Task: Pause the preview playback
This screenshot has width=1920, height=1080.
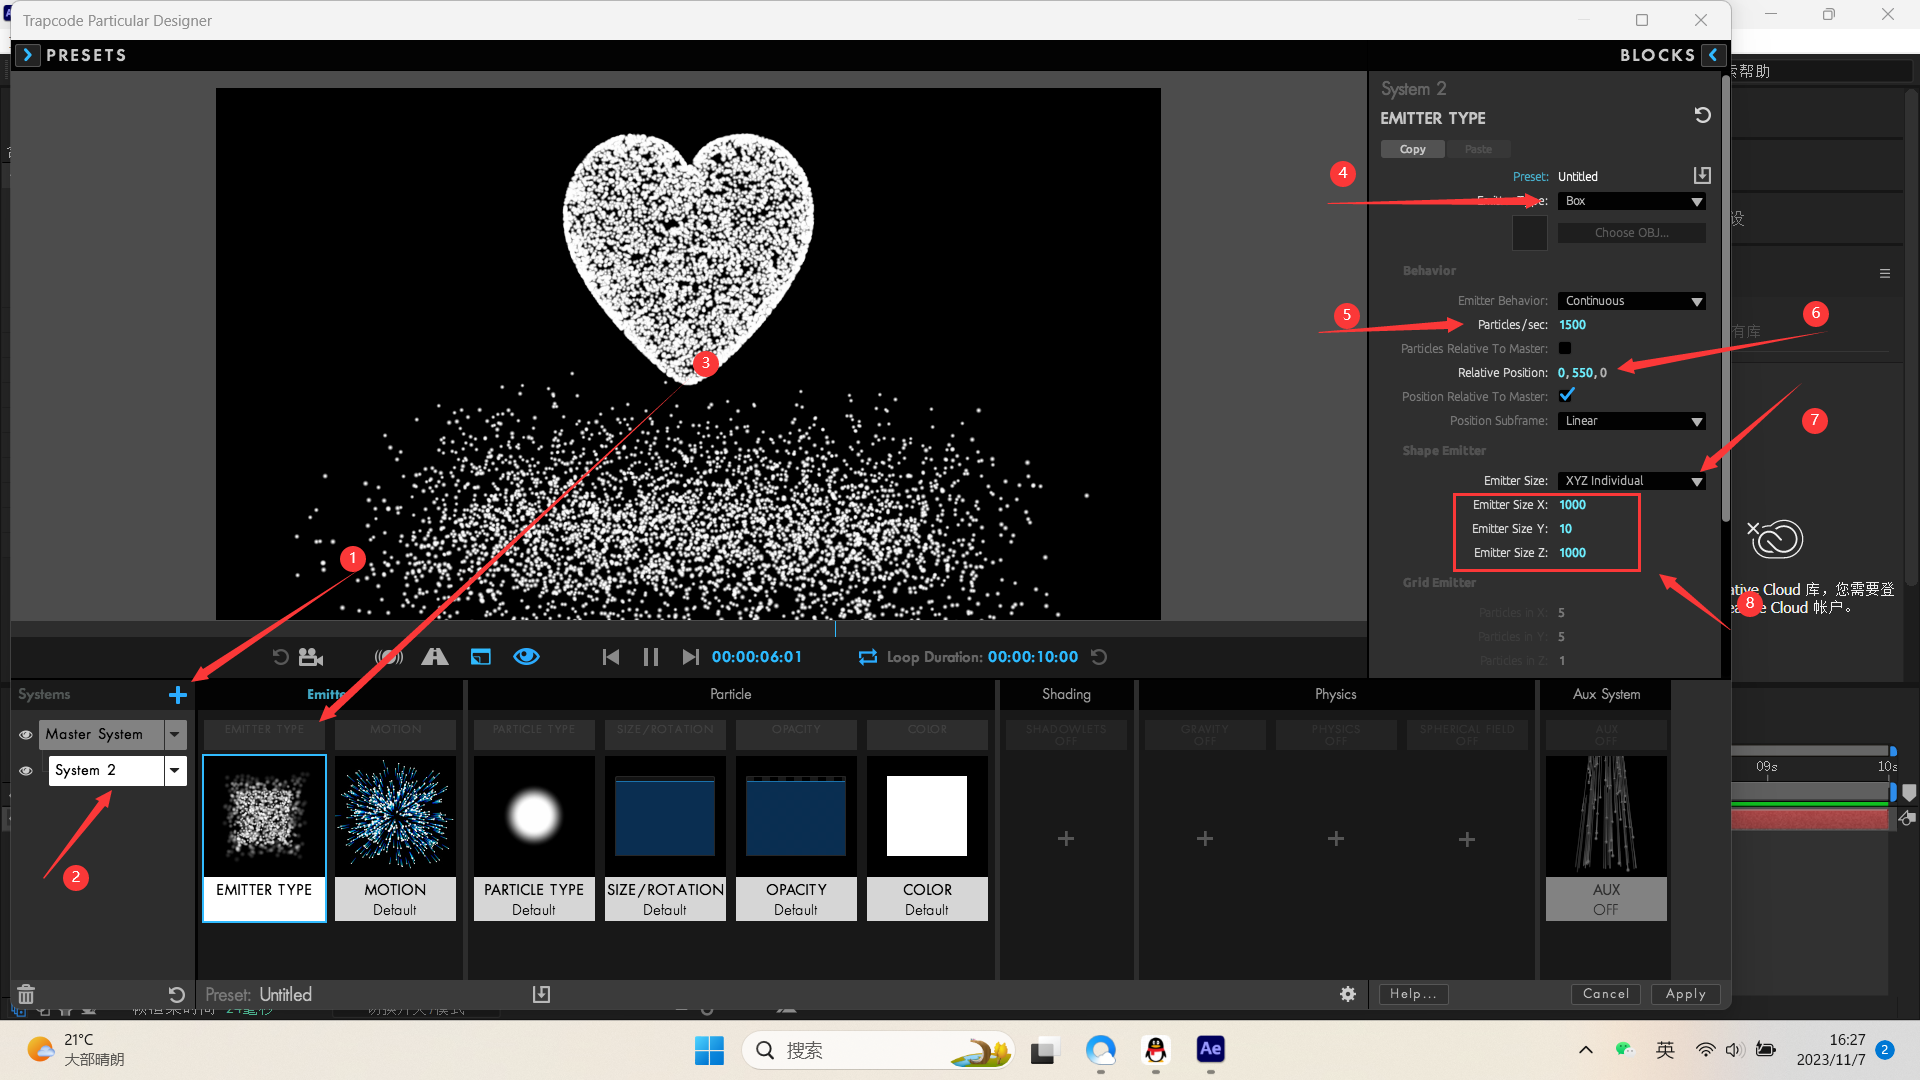Action: pyautogui.click(x=651, y=657)
